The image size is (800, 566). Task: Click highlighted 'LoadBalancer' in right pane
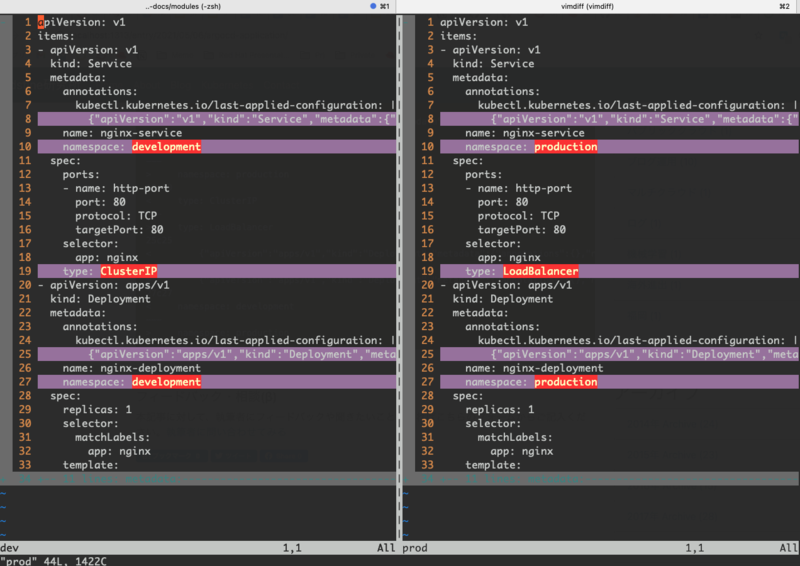coord(541,271)
